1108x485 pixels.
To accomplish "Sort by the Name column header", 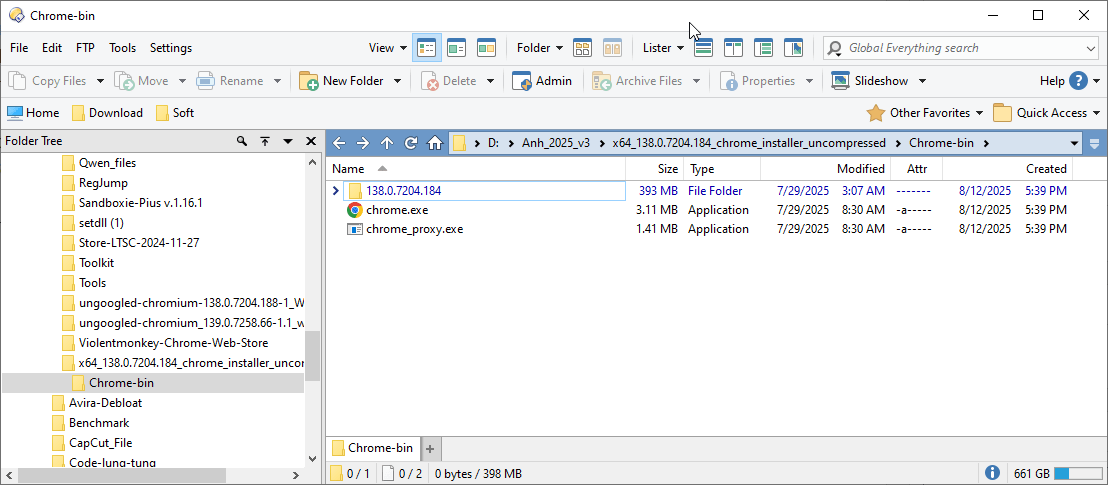I will coord(476,169).
